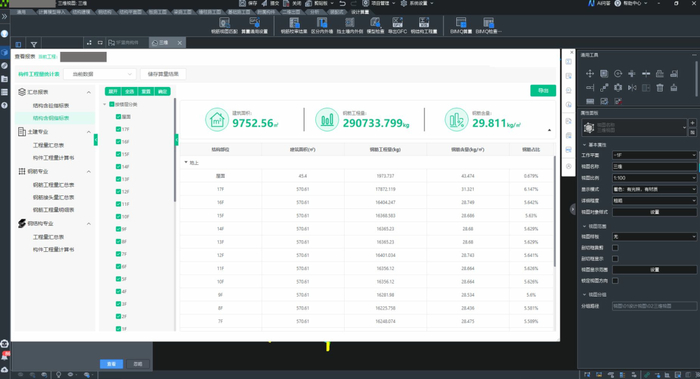The width and height of the screenshot is (700, 379).
Task: Click the 导出GFC toolbar icon
Action: (x=397, y=25)
